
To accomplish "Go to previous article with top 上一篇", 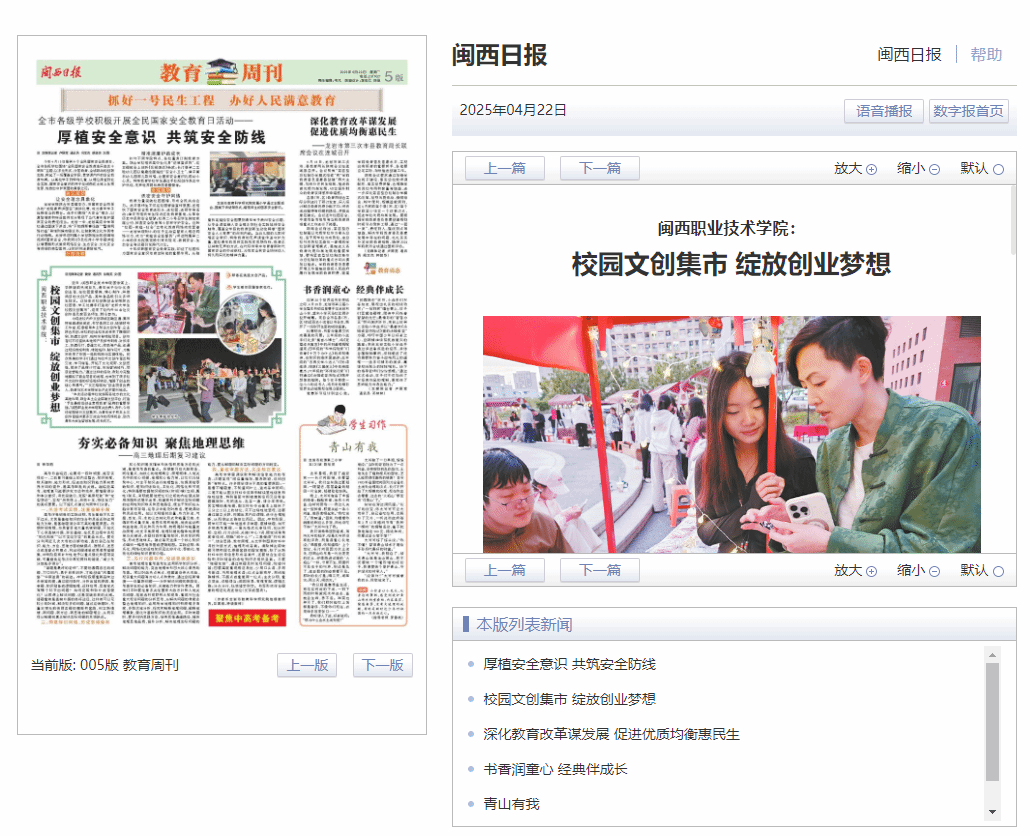I will point(505,168).
